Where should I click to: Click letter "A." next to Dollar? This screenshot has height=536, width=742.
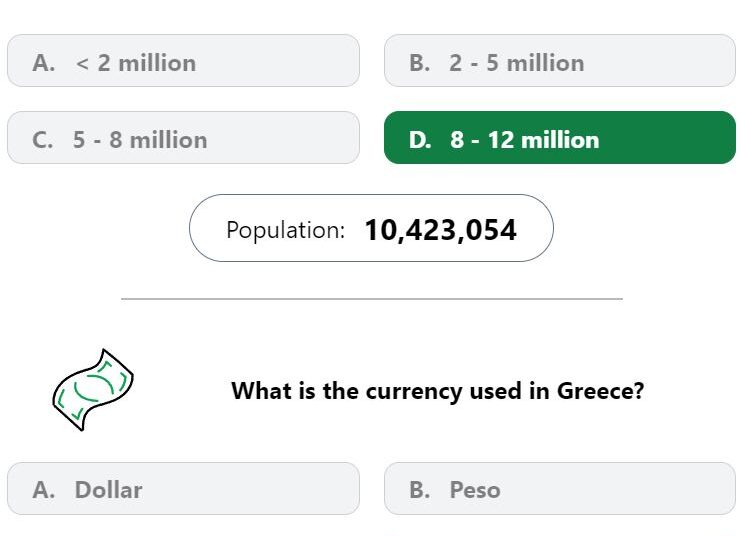[x=44, y=490]
